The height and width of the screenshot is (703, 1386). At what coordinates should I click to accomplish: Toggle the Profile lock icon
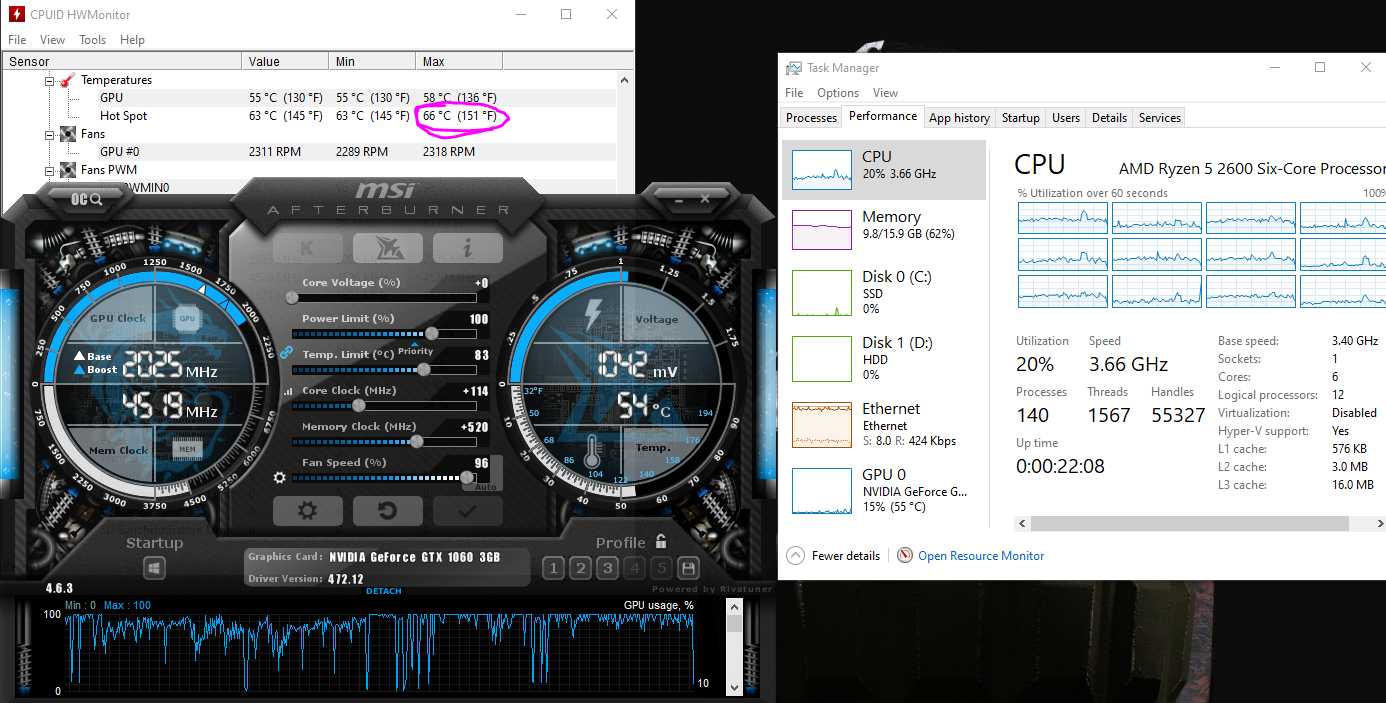(661, 542)
